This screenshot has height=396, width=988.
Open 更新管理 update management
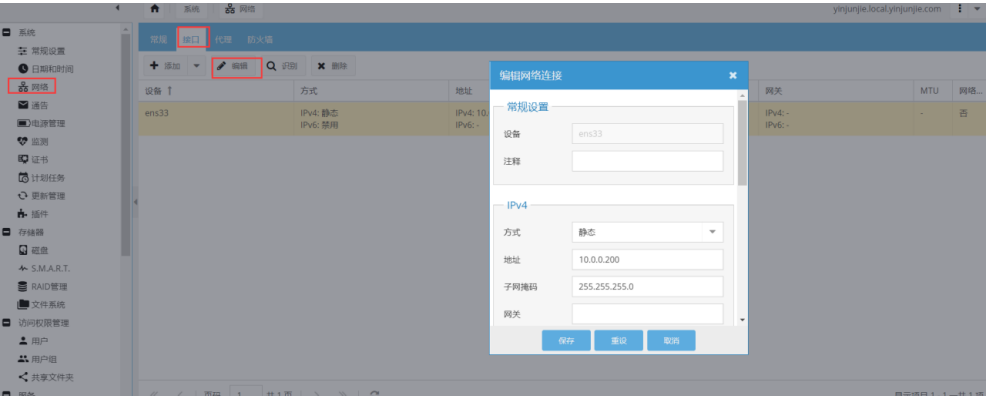click(x=42, y=195)
